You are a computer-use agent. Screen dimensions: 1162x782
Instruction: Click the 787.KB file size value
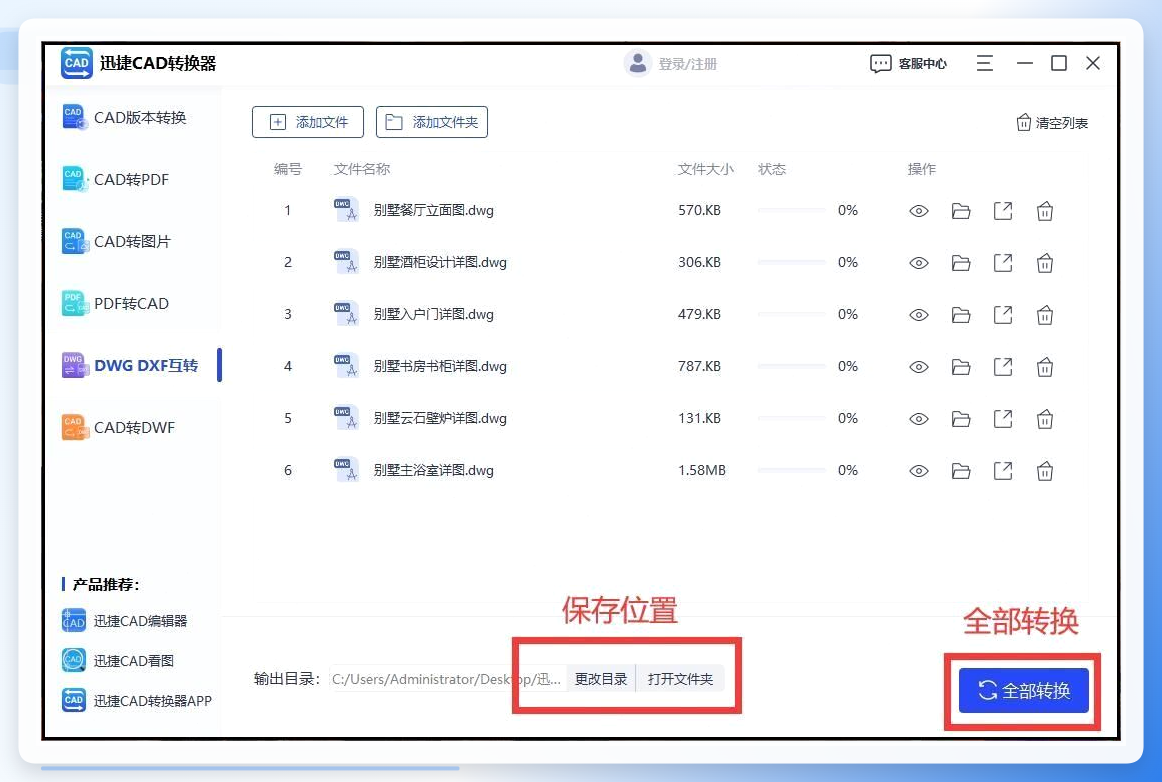(x=700, y=366)
